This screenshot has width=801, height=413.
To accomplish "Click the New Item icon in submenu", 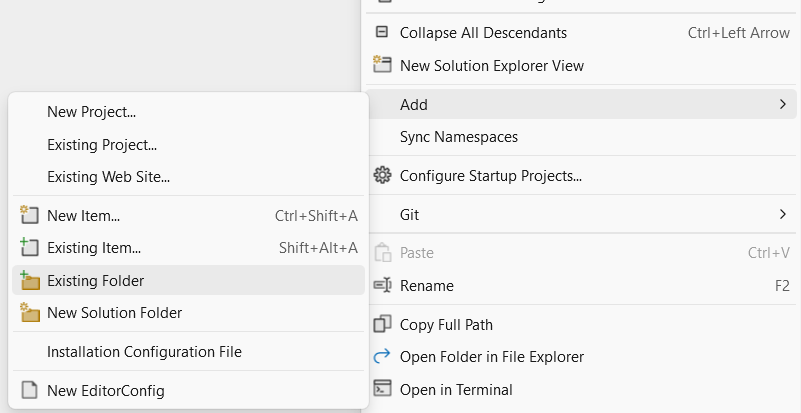I will tap(29, 215).
